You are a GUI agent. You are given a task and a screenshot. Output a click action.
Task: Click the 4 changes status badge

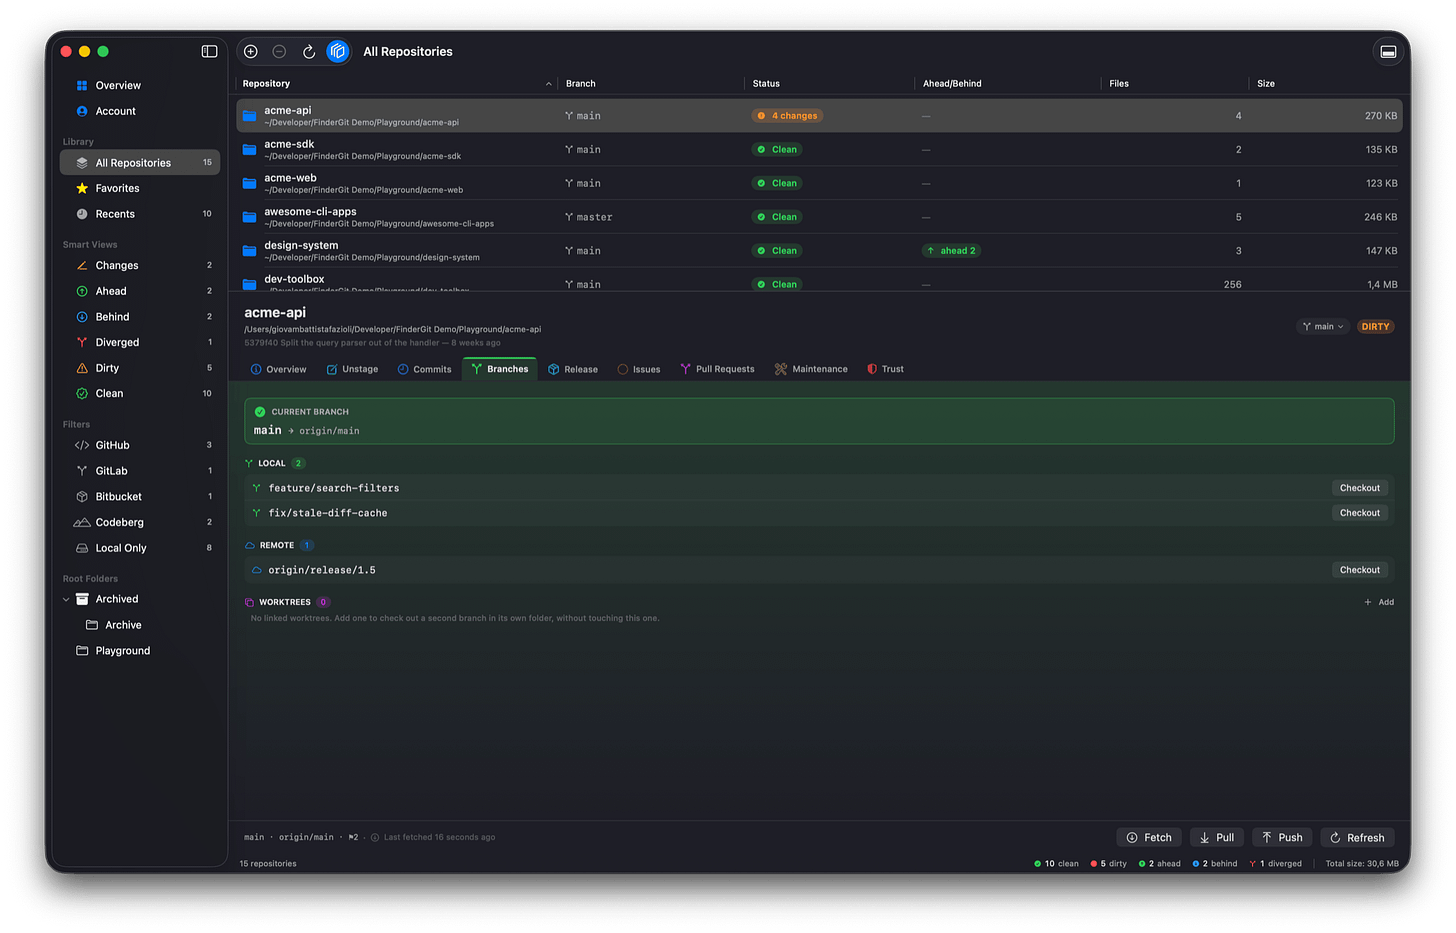787,116
